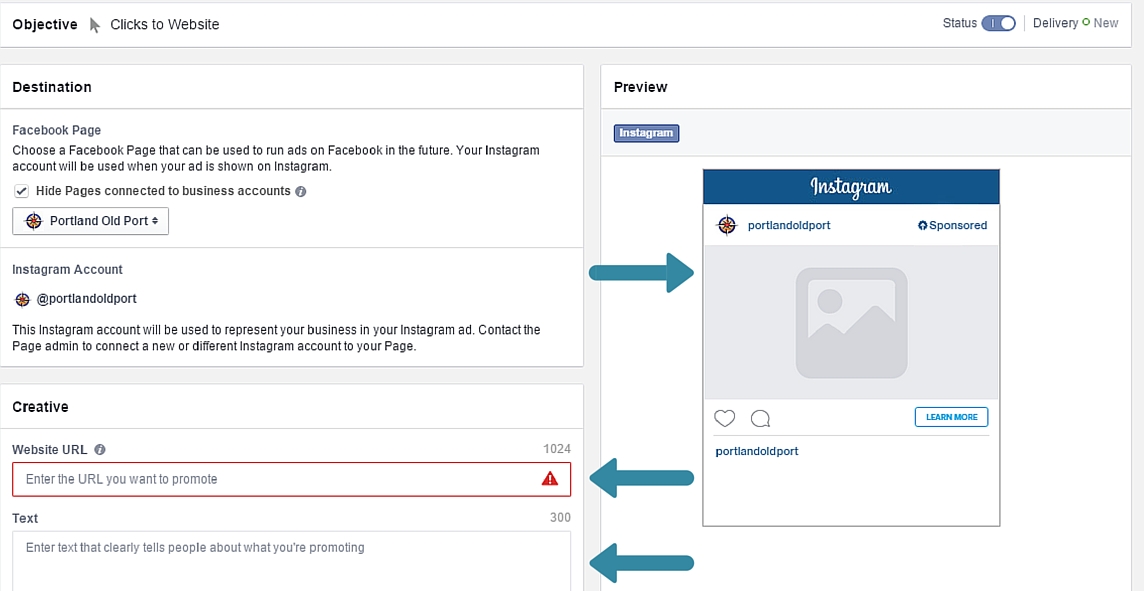Click the comment bubble icon in preview
Screen dimensions: 1144x591
coord(760,419)
